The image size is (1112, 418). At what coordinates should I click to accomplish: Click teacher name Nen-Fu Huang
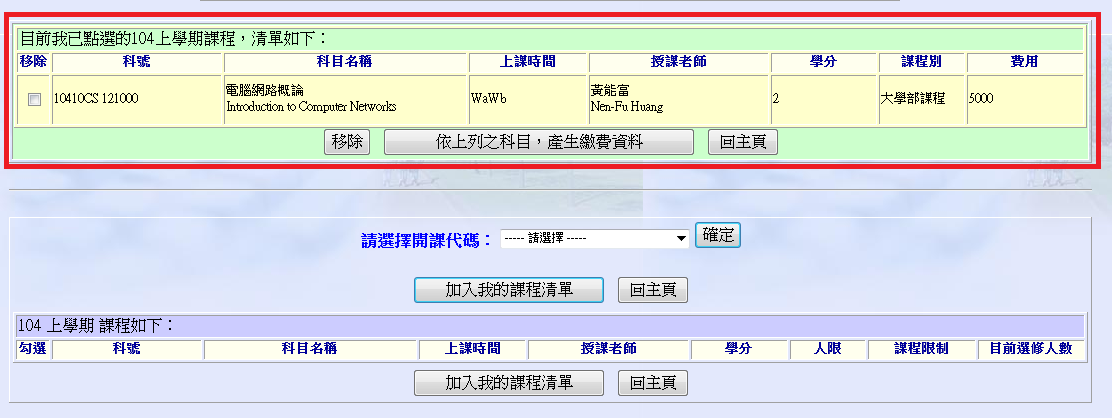point(627,106)
